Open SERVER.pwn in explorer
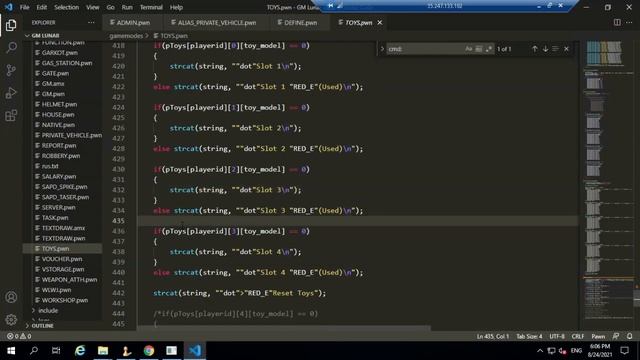Viewport: 640px width, 360px height. (58, 207)
